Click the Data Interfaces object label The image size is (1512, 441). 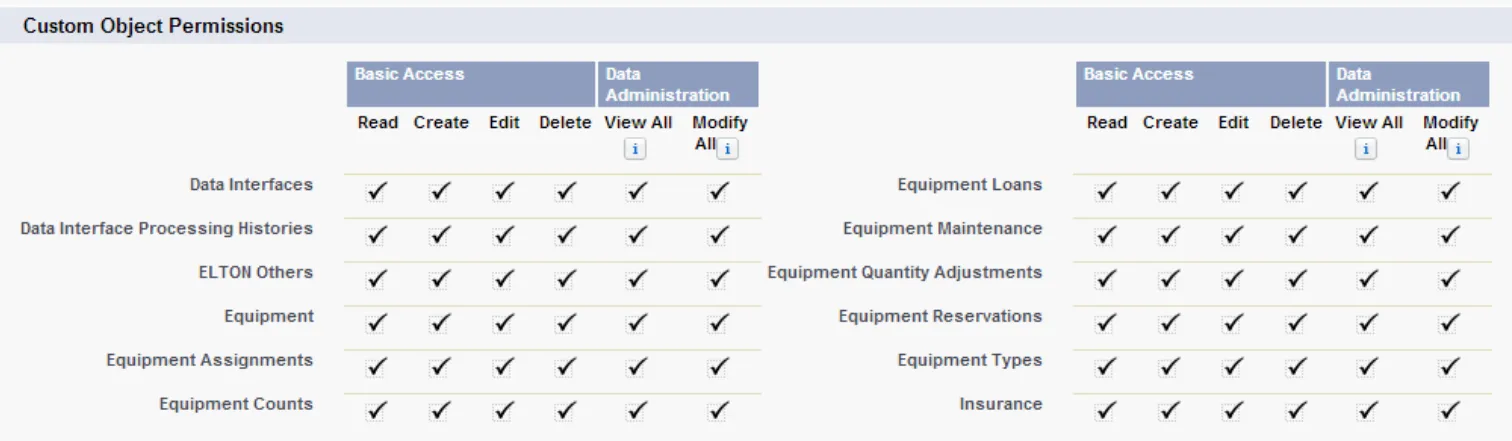click(x=251, y=185)
